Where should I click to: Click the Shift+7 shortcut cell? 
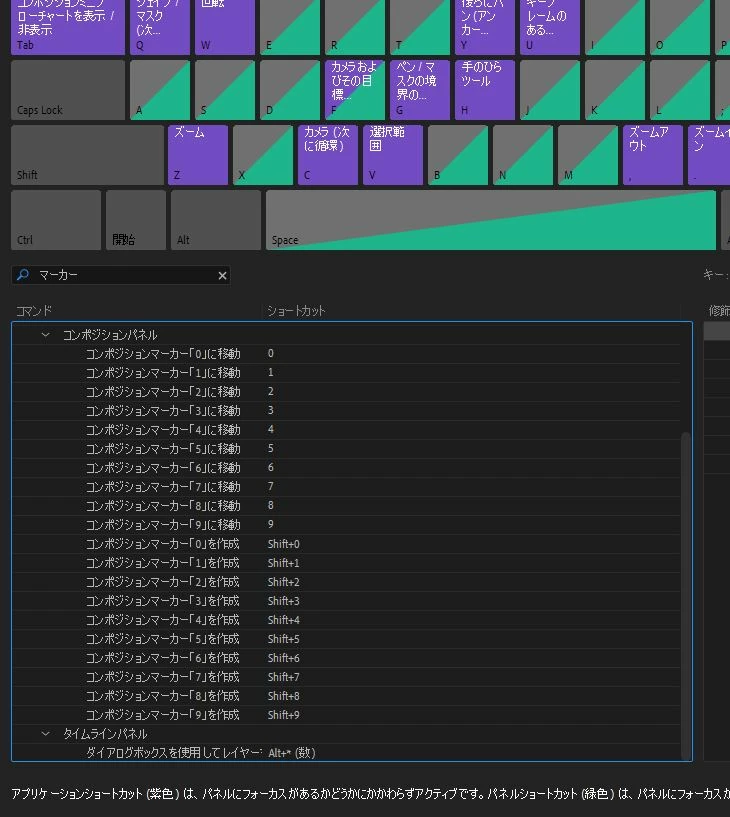(283, 677)
